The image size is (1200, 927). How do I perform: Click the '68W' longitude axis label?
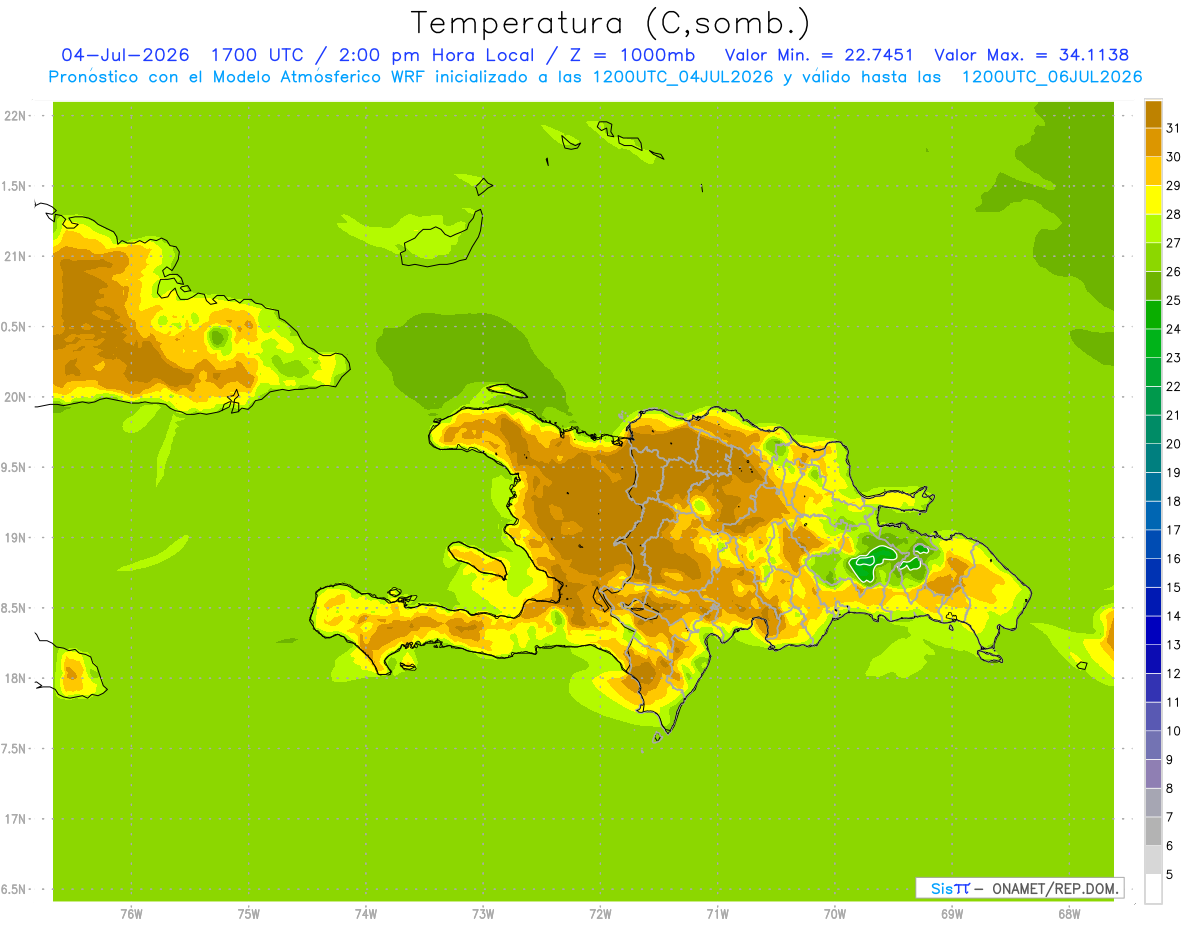click(x=1069, y=914)
